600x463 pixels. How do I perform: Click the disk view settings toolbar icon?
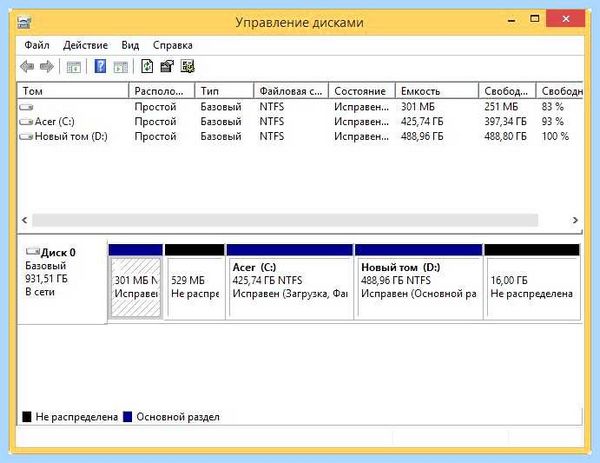(x=188, y=66)
